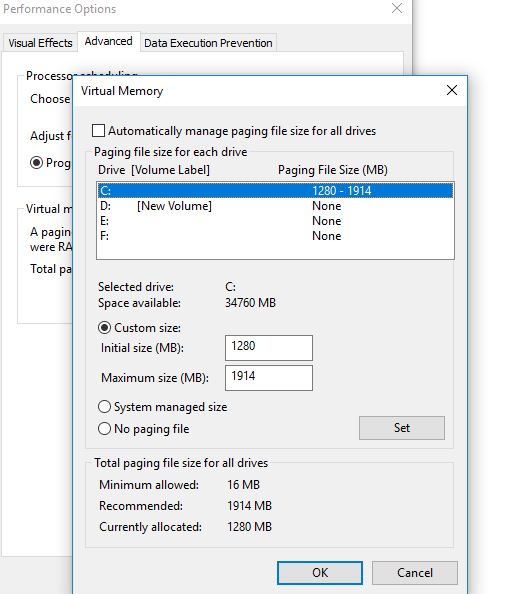Select No paging file option

coord(104,429)
